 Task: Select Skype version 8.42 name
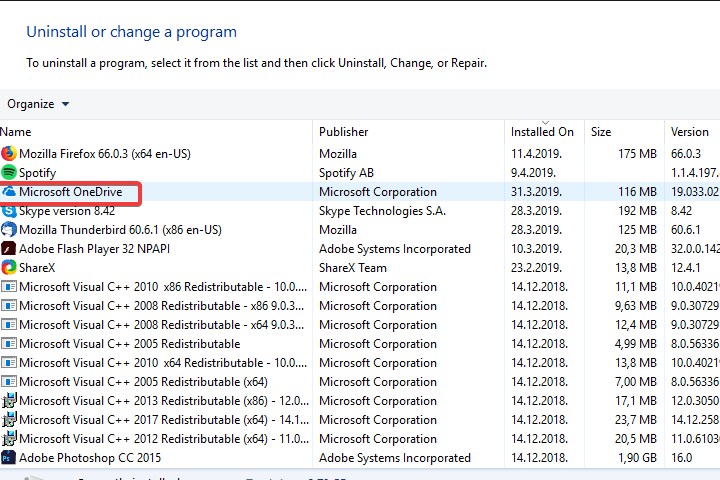[67, 211]
